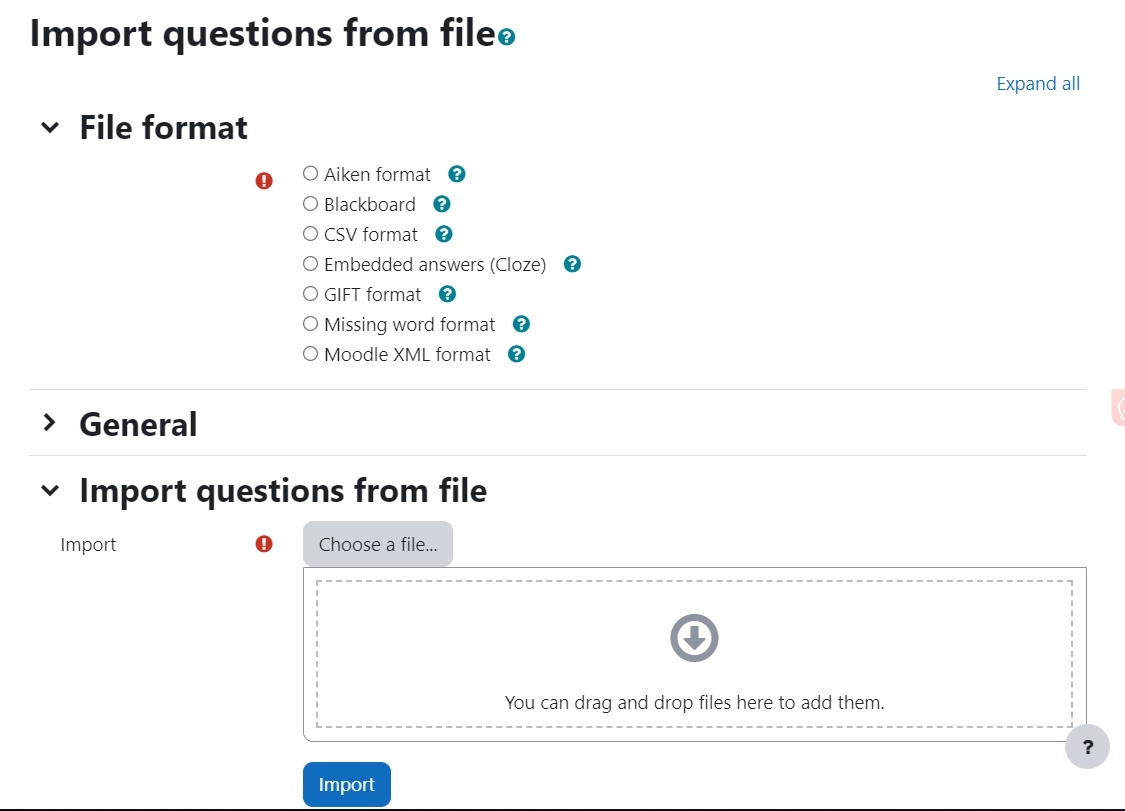Open Moodle XML format help
Image resolution: width=1125 pixels, height=811 pixels.
516,354
